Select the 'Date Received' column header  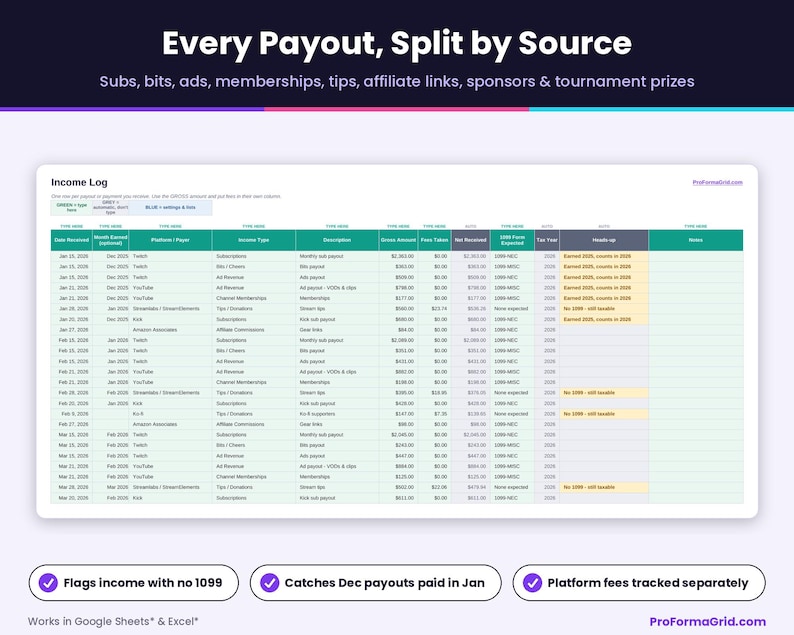click(x=71, y=240)
